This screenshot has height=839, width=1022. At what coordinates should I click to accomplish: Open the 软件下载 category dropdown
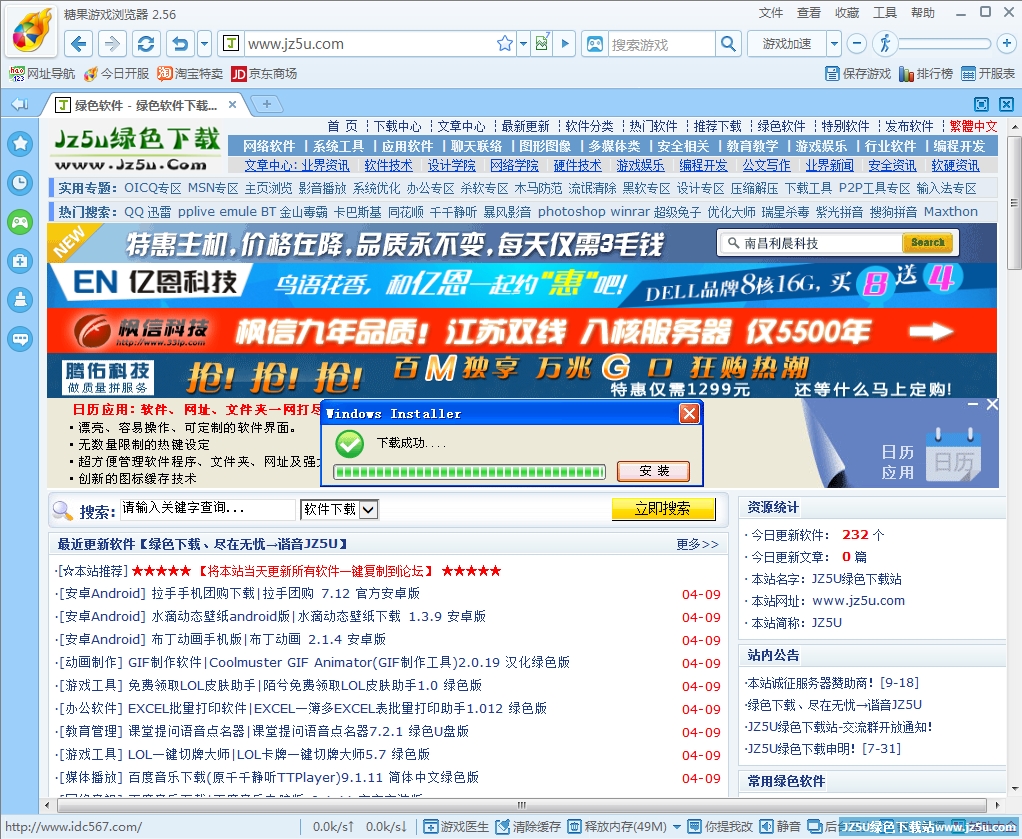point(340,509)
